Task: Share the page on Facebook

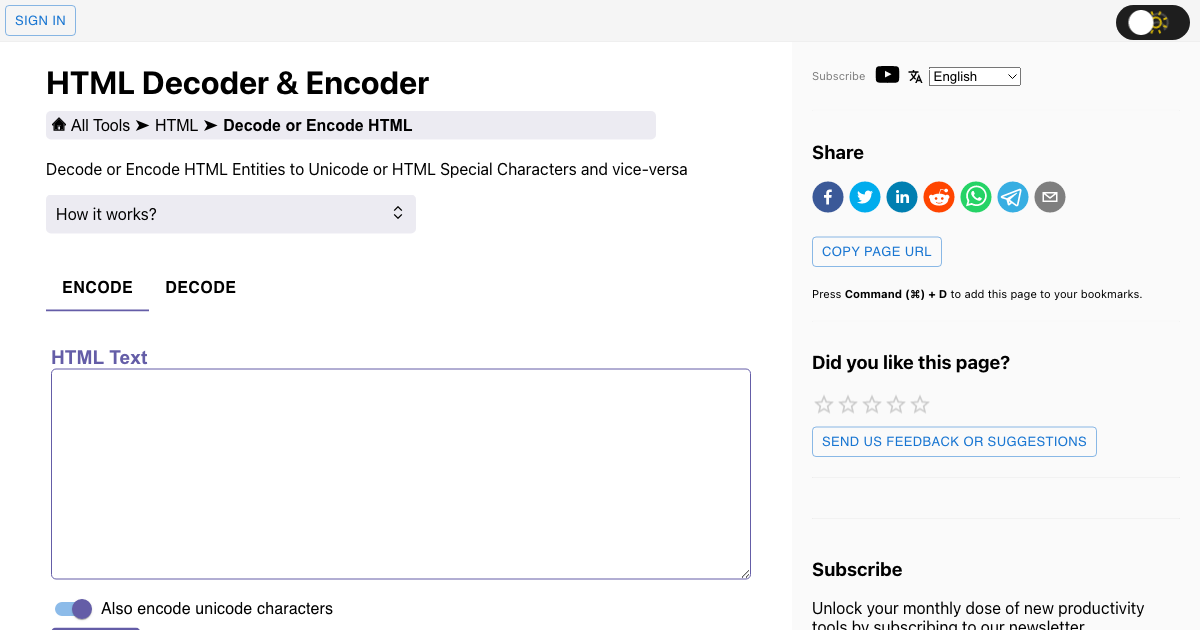Action: pos(827,197)
